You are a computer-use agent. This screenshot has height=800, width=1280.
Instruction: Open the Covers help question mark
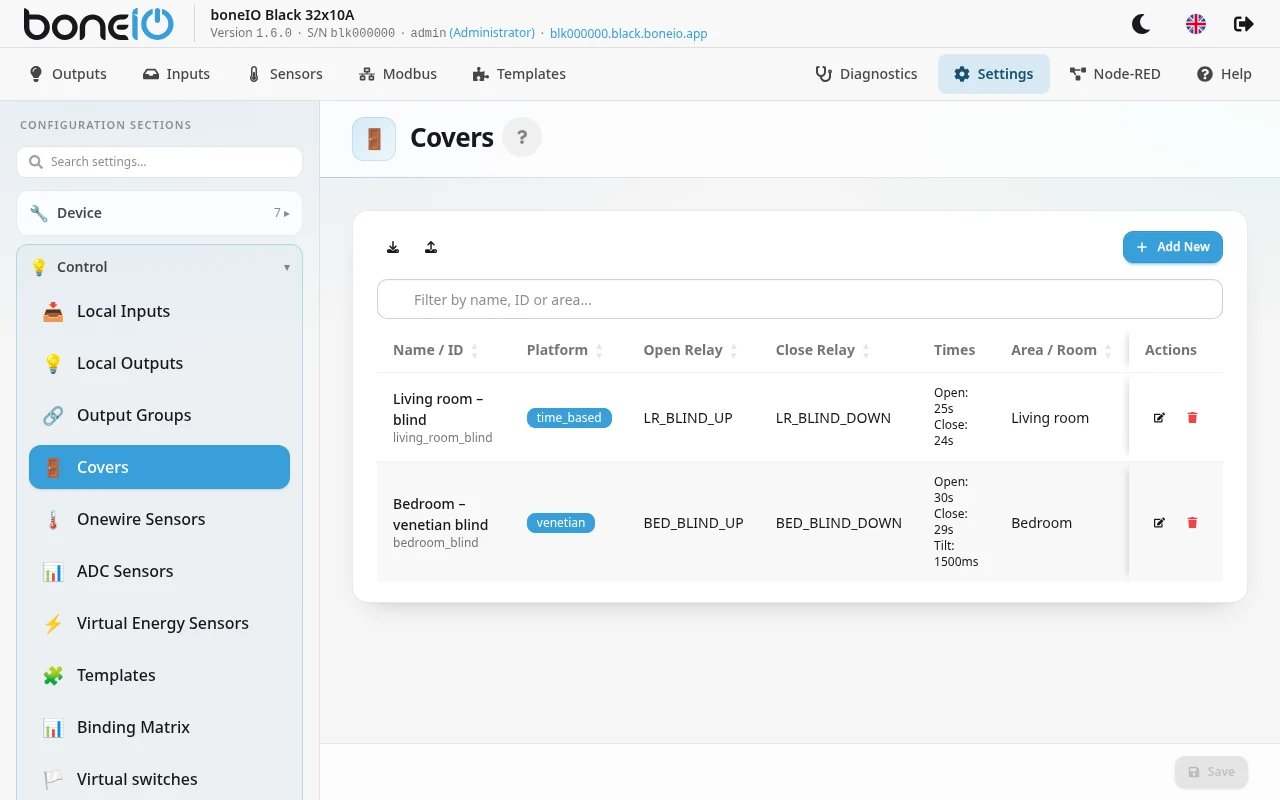click(x=522, y=137)
